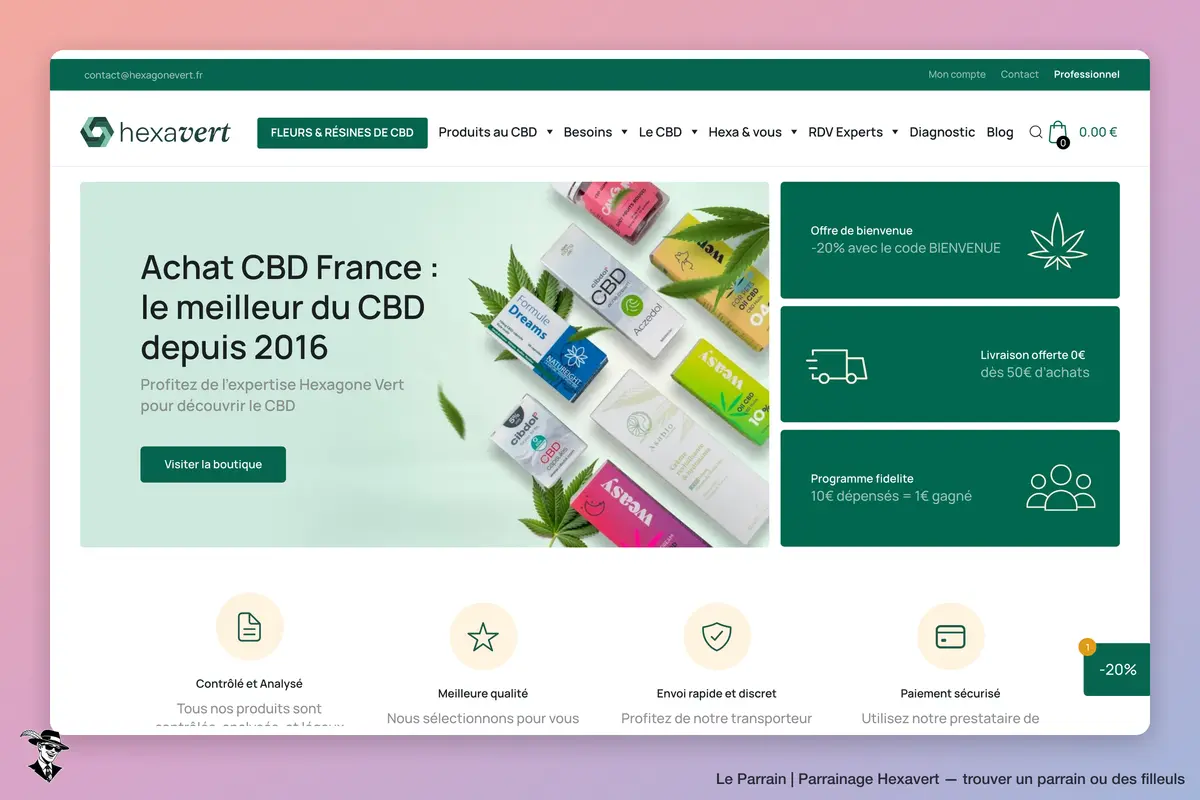Expand the Besoins dropdown arrow
This screenshot has width=1200, height=800.
pos(624,132)
